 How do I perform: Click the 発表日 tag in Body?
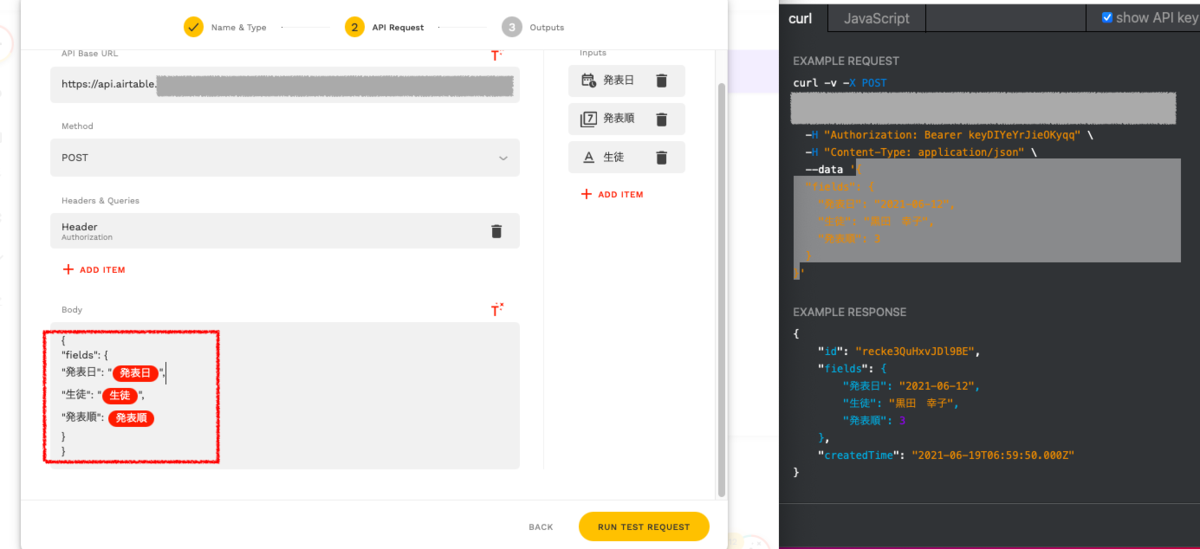point(136,373)
